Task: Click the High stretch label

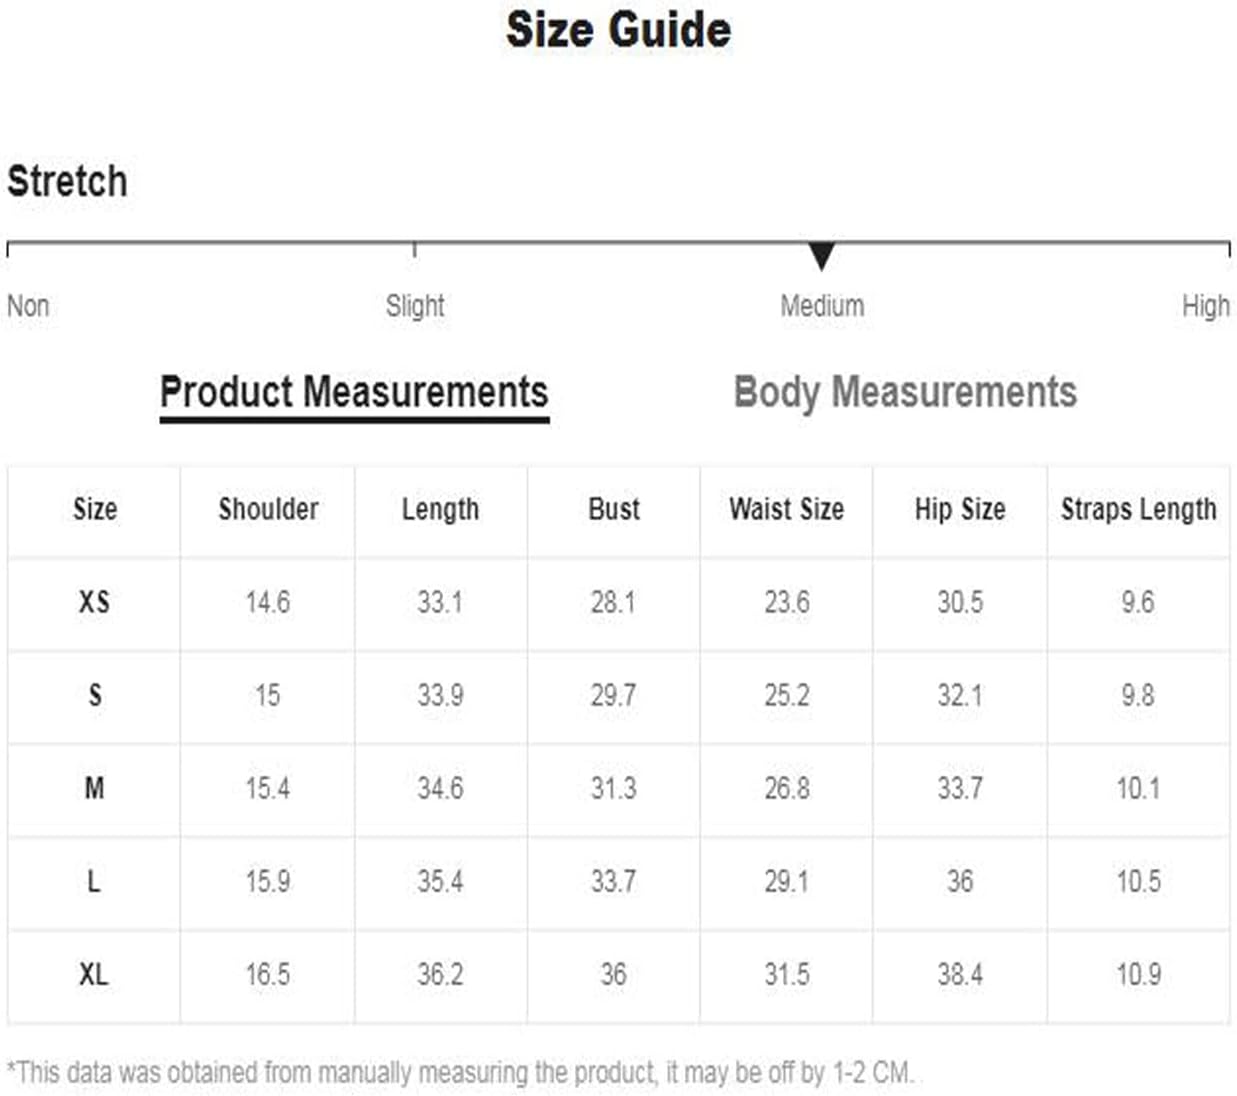Action: pos(1205,306)
